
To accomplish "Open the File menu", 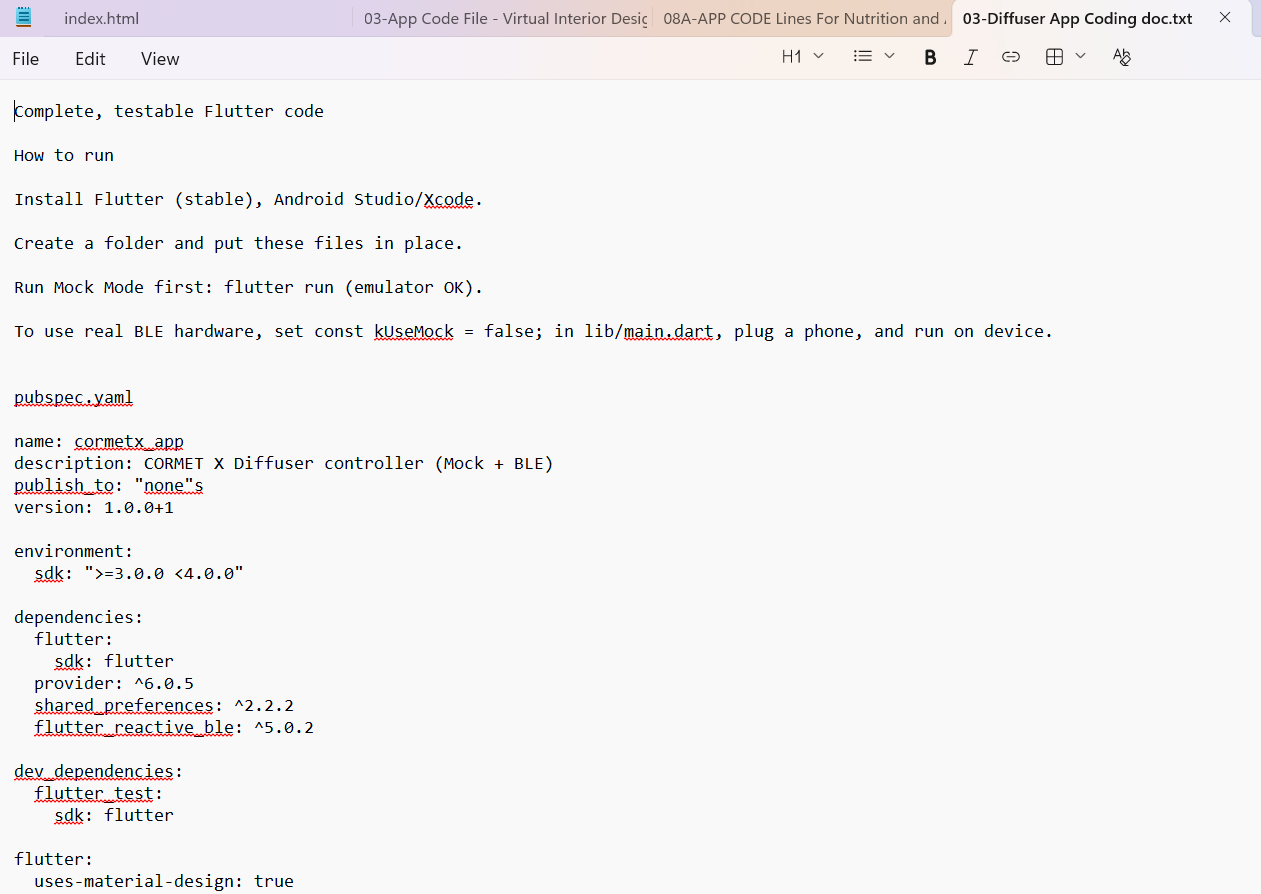I will 26,59.
